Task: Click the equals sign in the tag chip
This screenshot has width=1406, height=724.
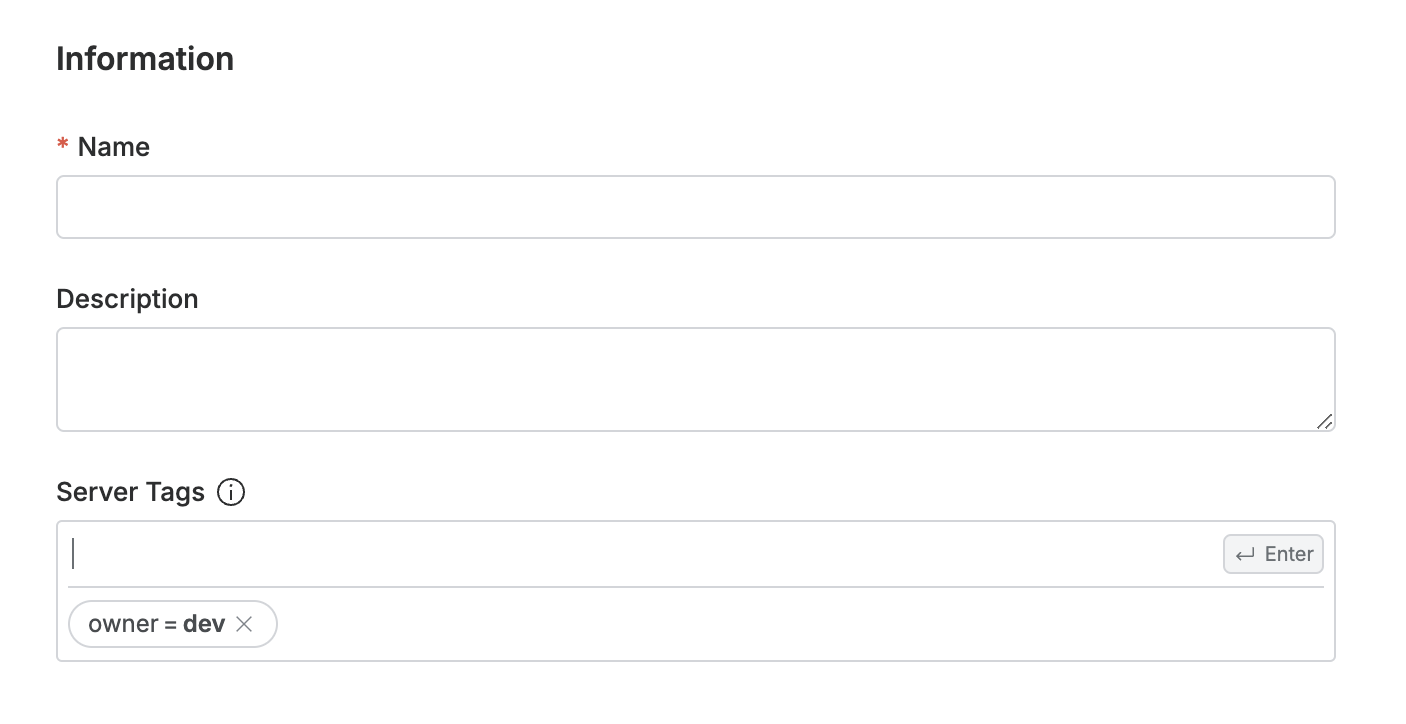Action: click(x=171, y=624)
